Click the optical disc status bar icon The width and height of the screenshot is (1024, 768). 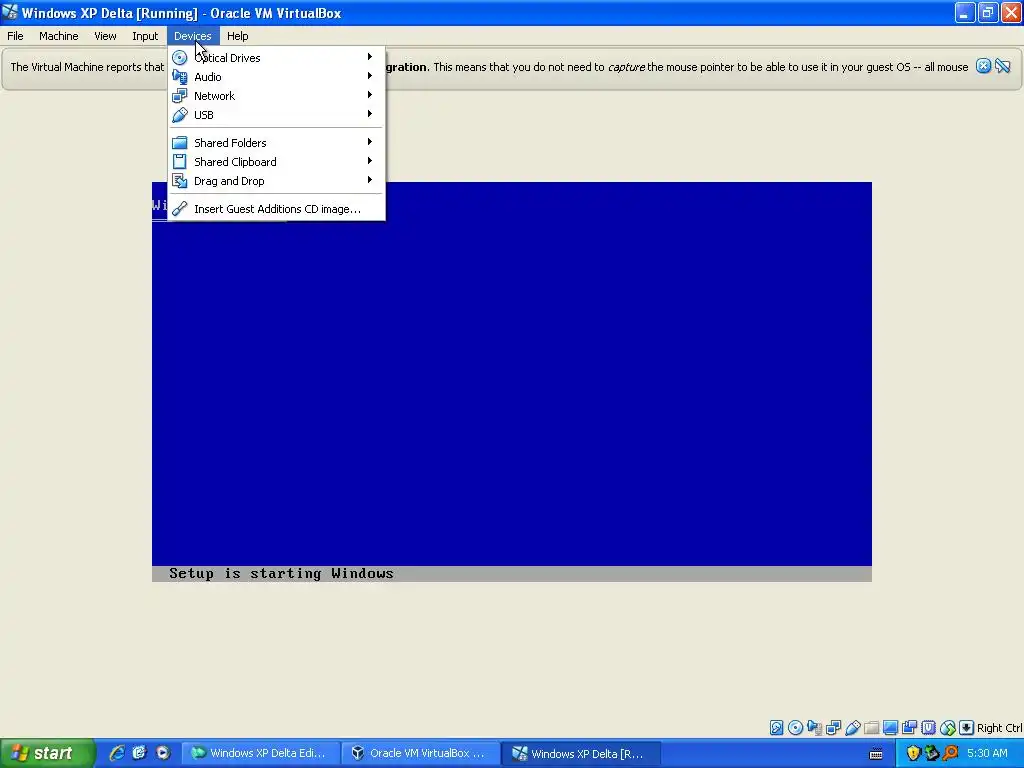795,728
